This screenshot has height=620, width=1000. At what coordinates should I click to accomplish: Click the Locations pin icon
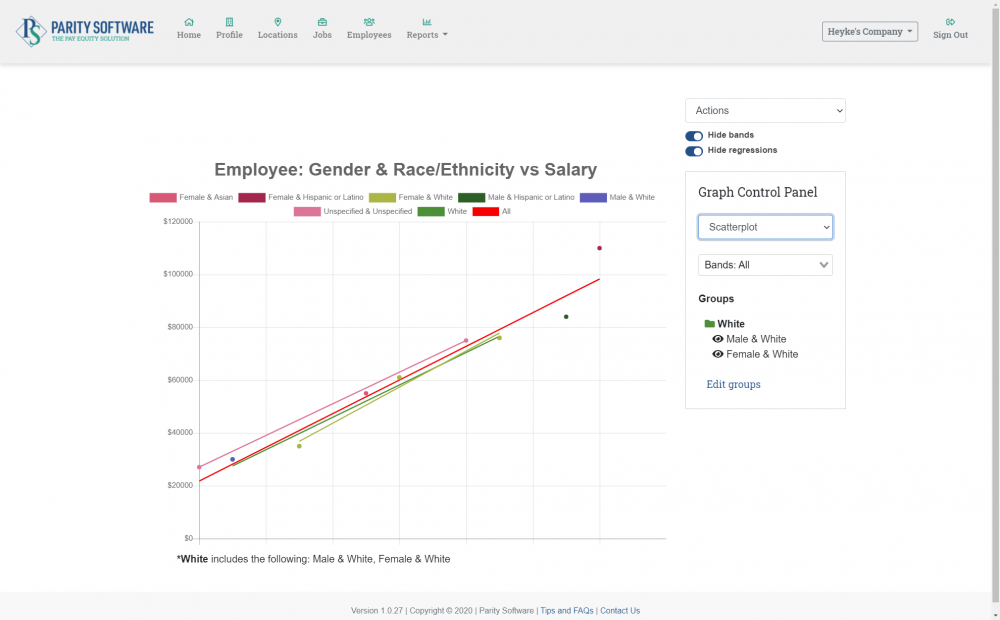pos(277,22)
